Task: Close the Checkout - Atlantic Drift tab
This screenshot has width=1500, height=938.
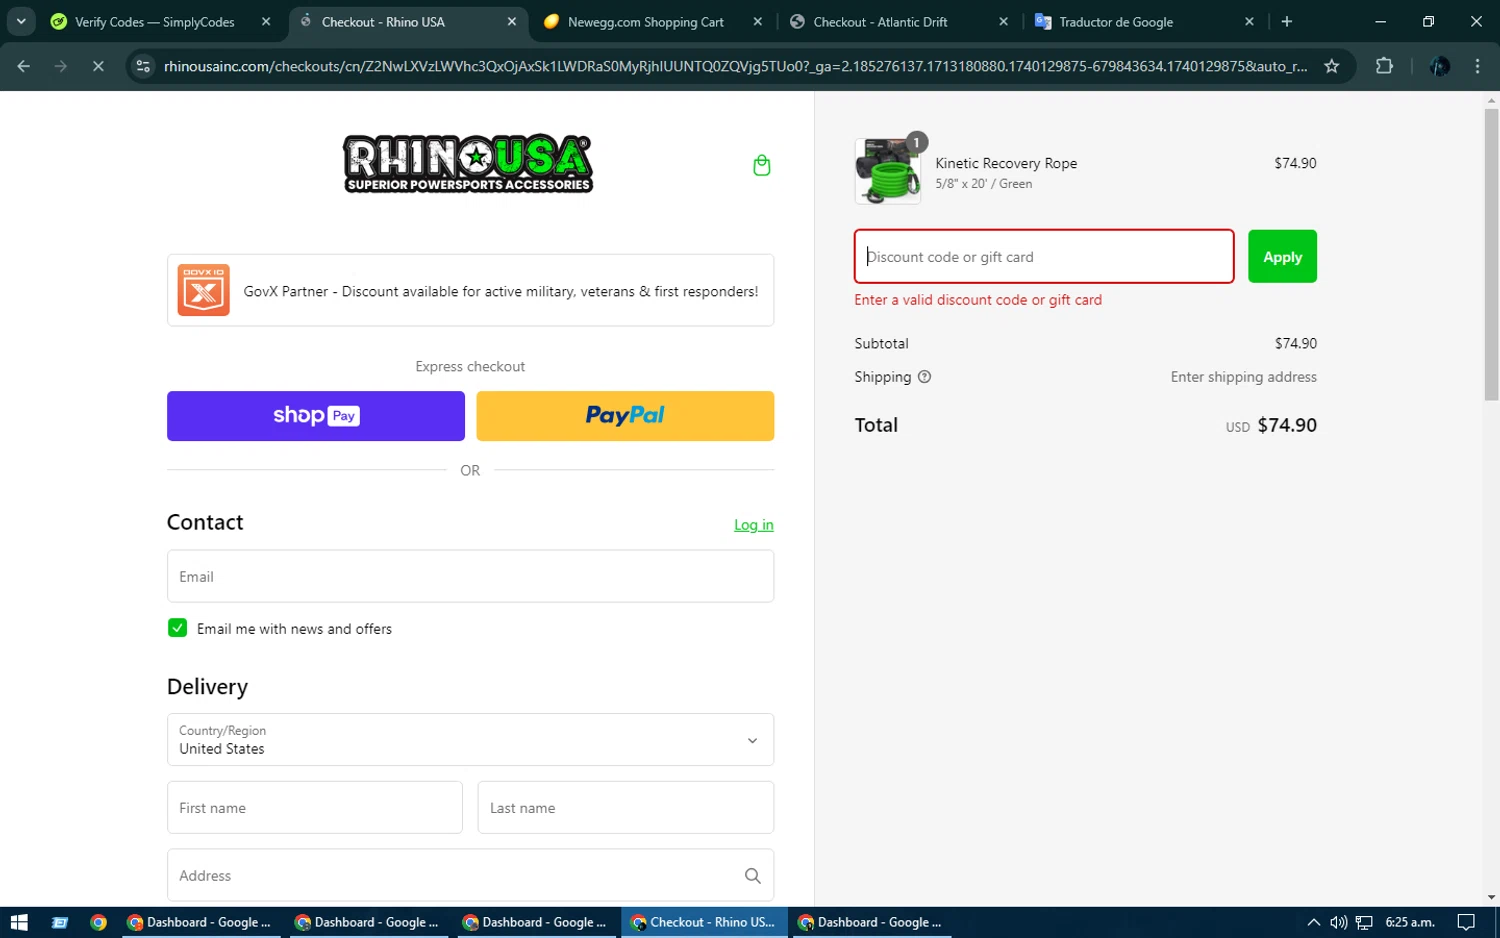Action: point(1003,22)
